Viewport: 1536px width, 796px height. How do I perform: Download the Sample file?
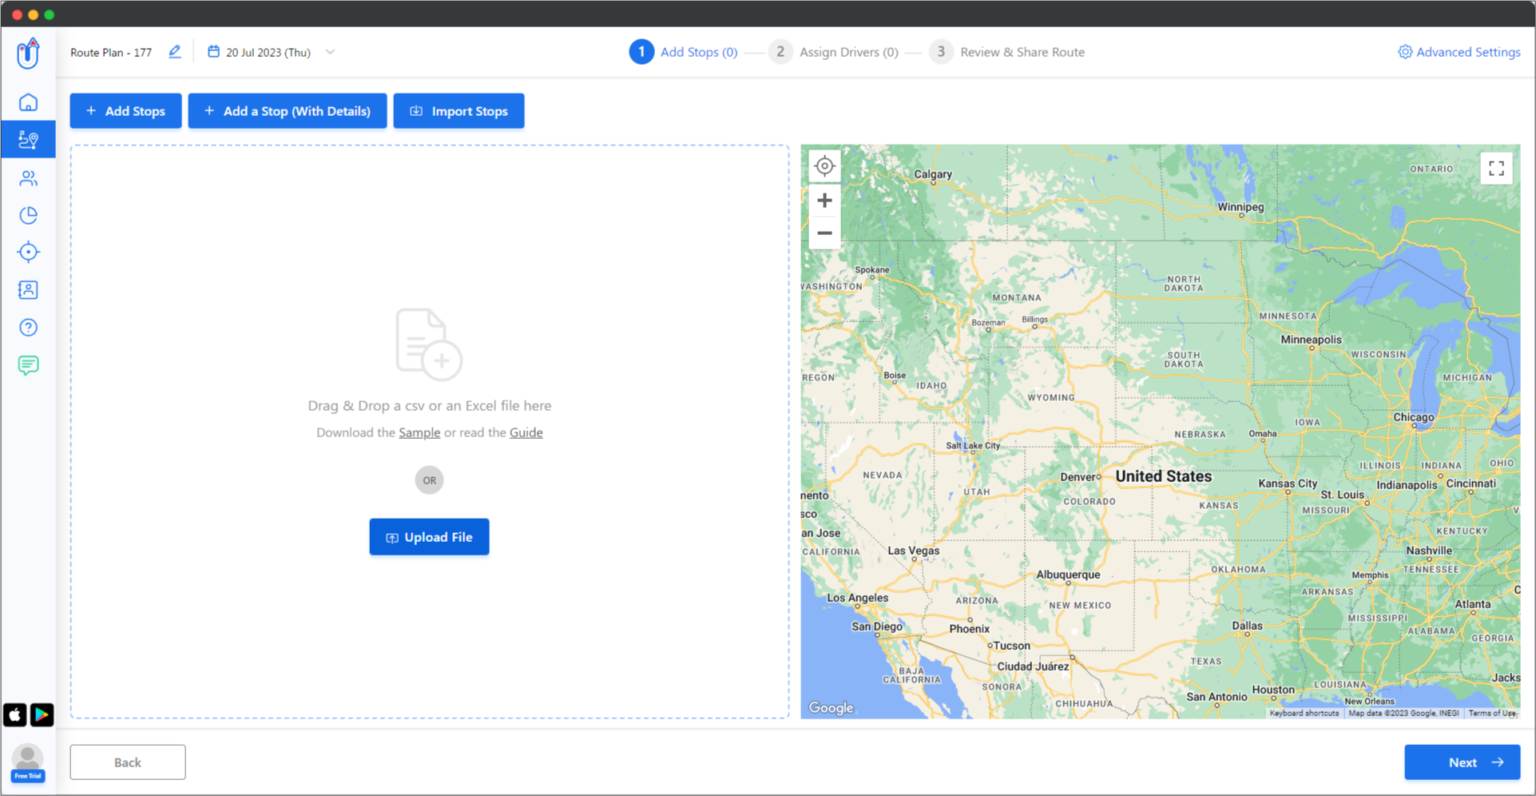[419, 432]
